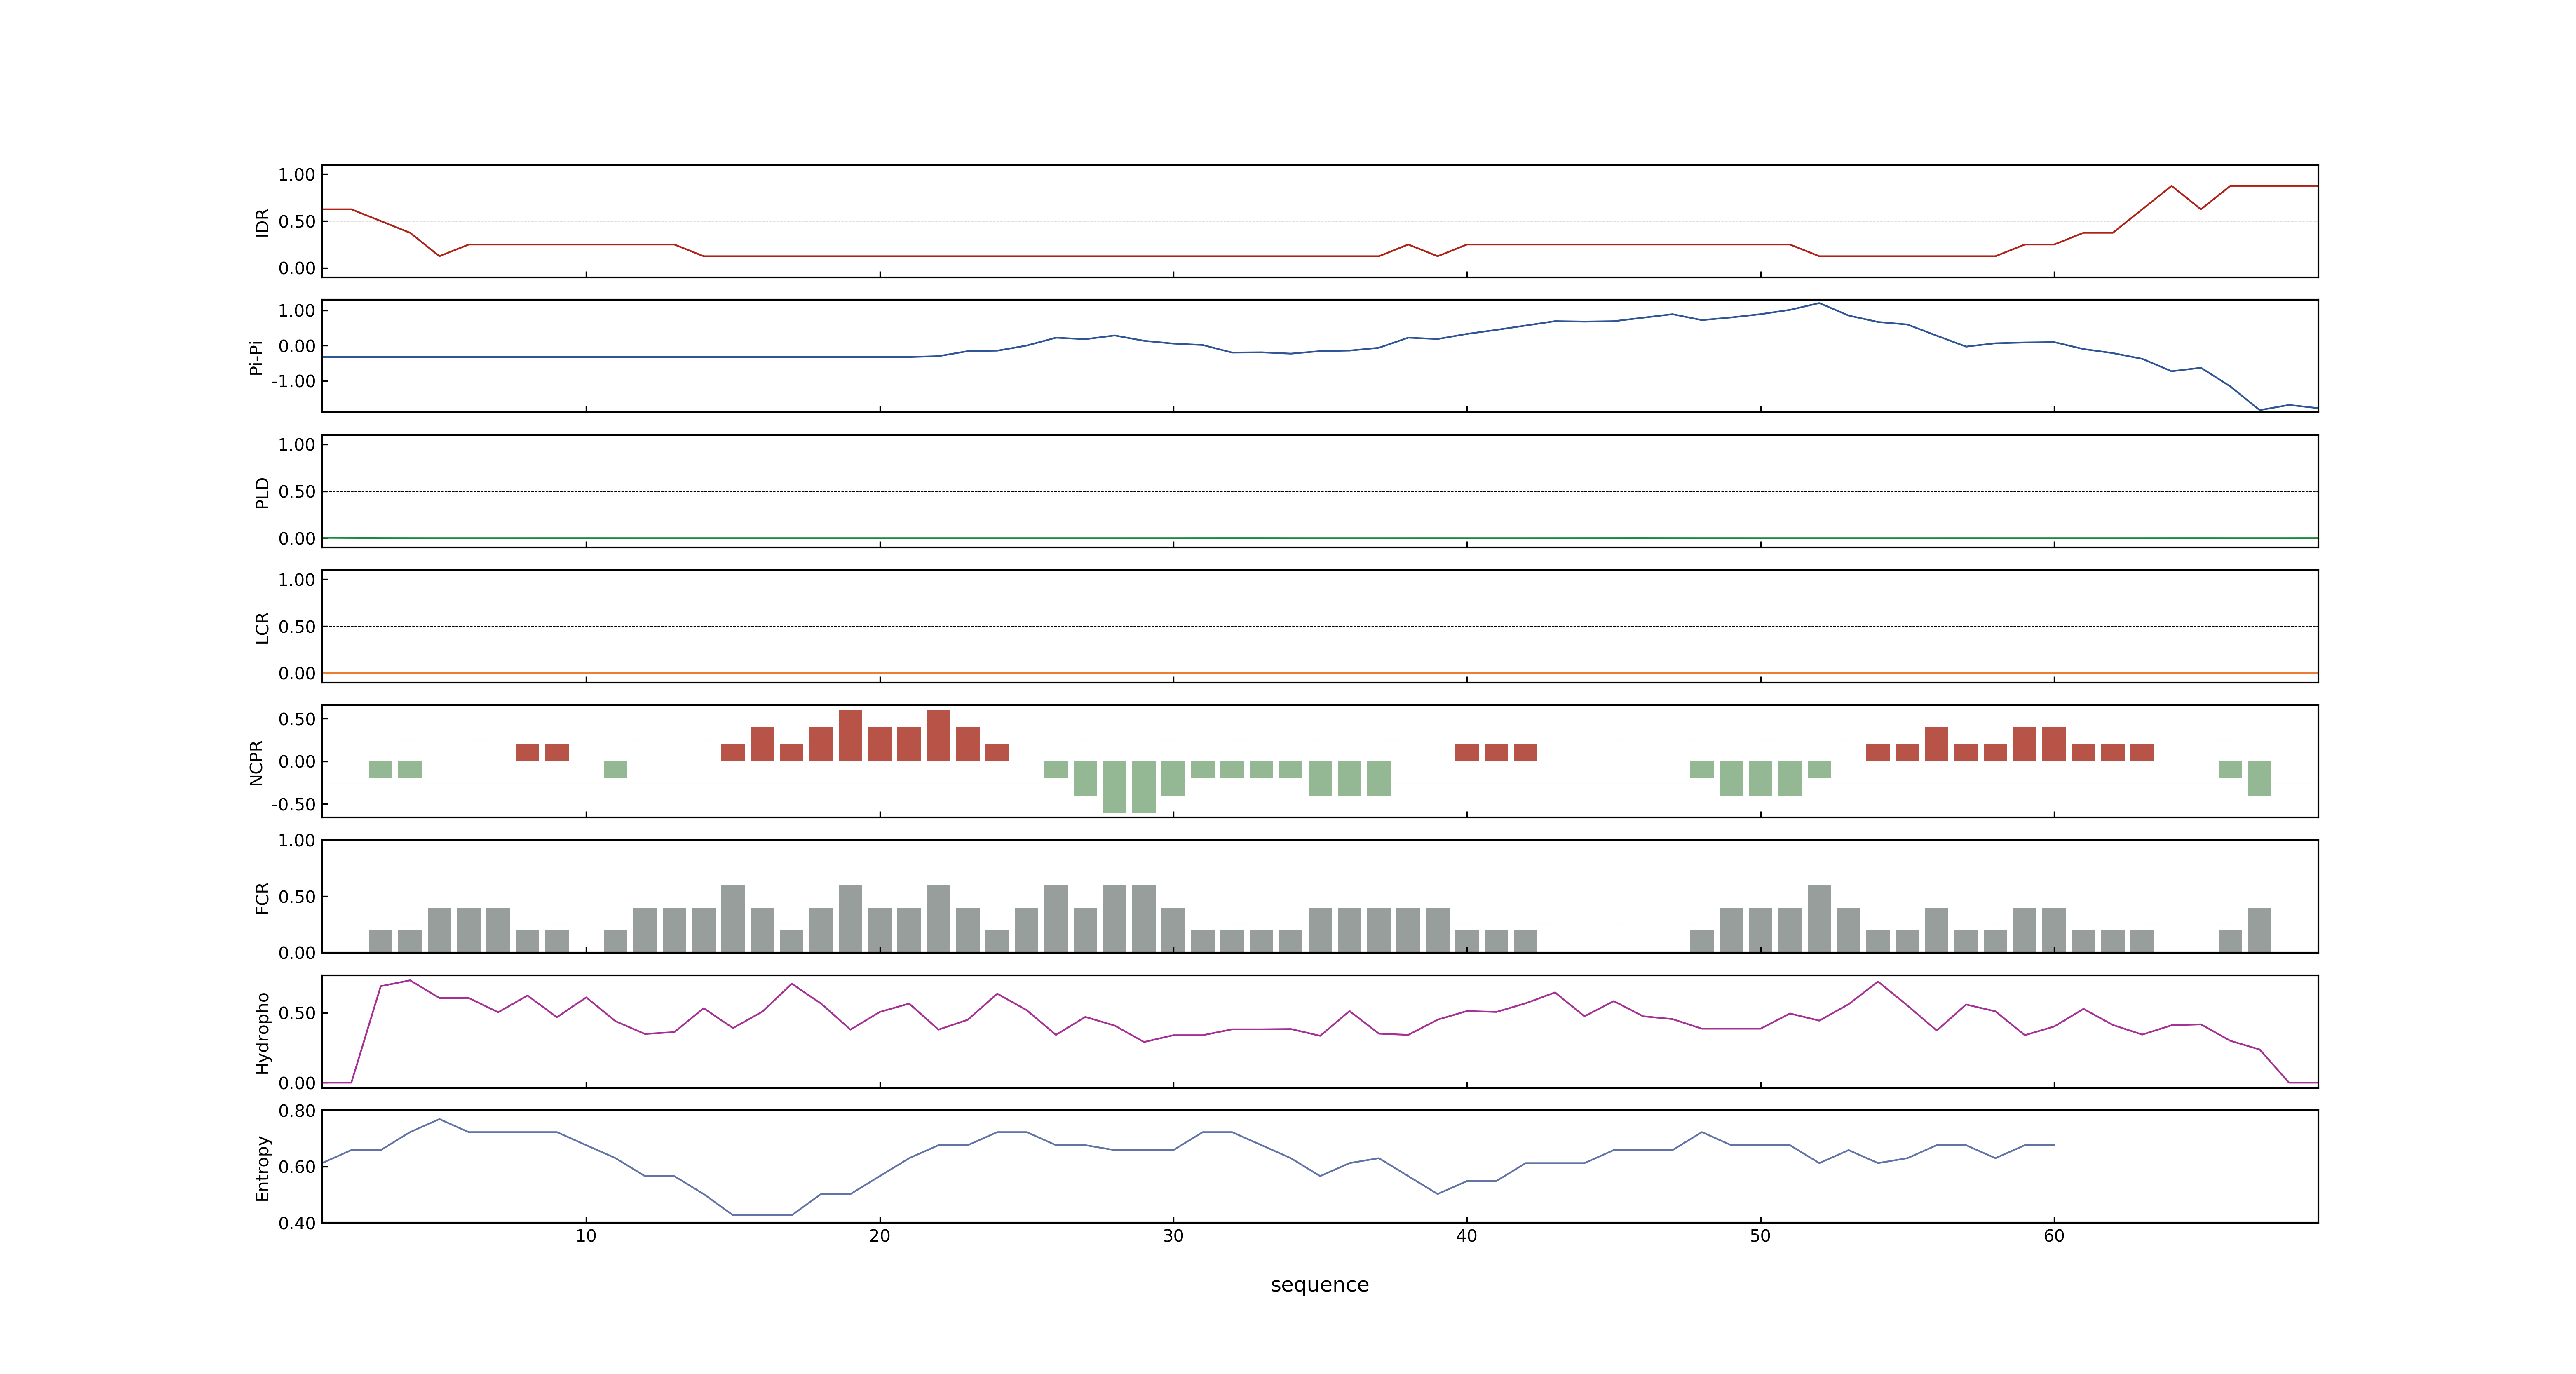Click the '0.60' tick on the Entropy axis
The width and height of the screenshot is (2576, 1374).
point(297,1167)
